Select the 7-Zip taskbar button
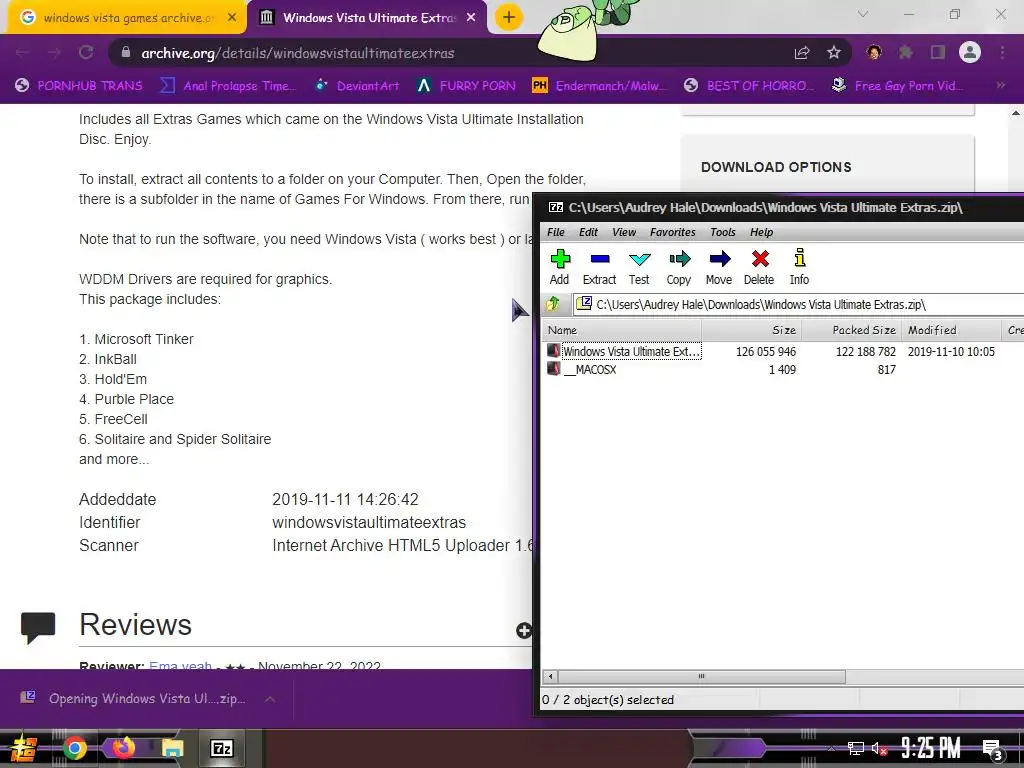The width and height of the screenshot is (1024, 768). (222, 748)
